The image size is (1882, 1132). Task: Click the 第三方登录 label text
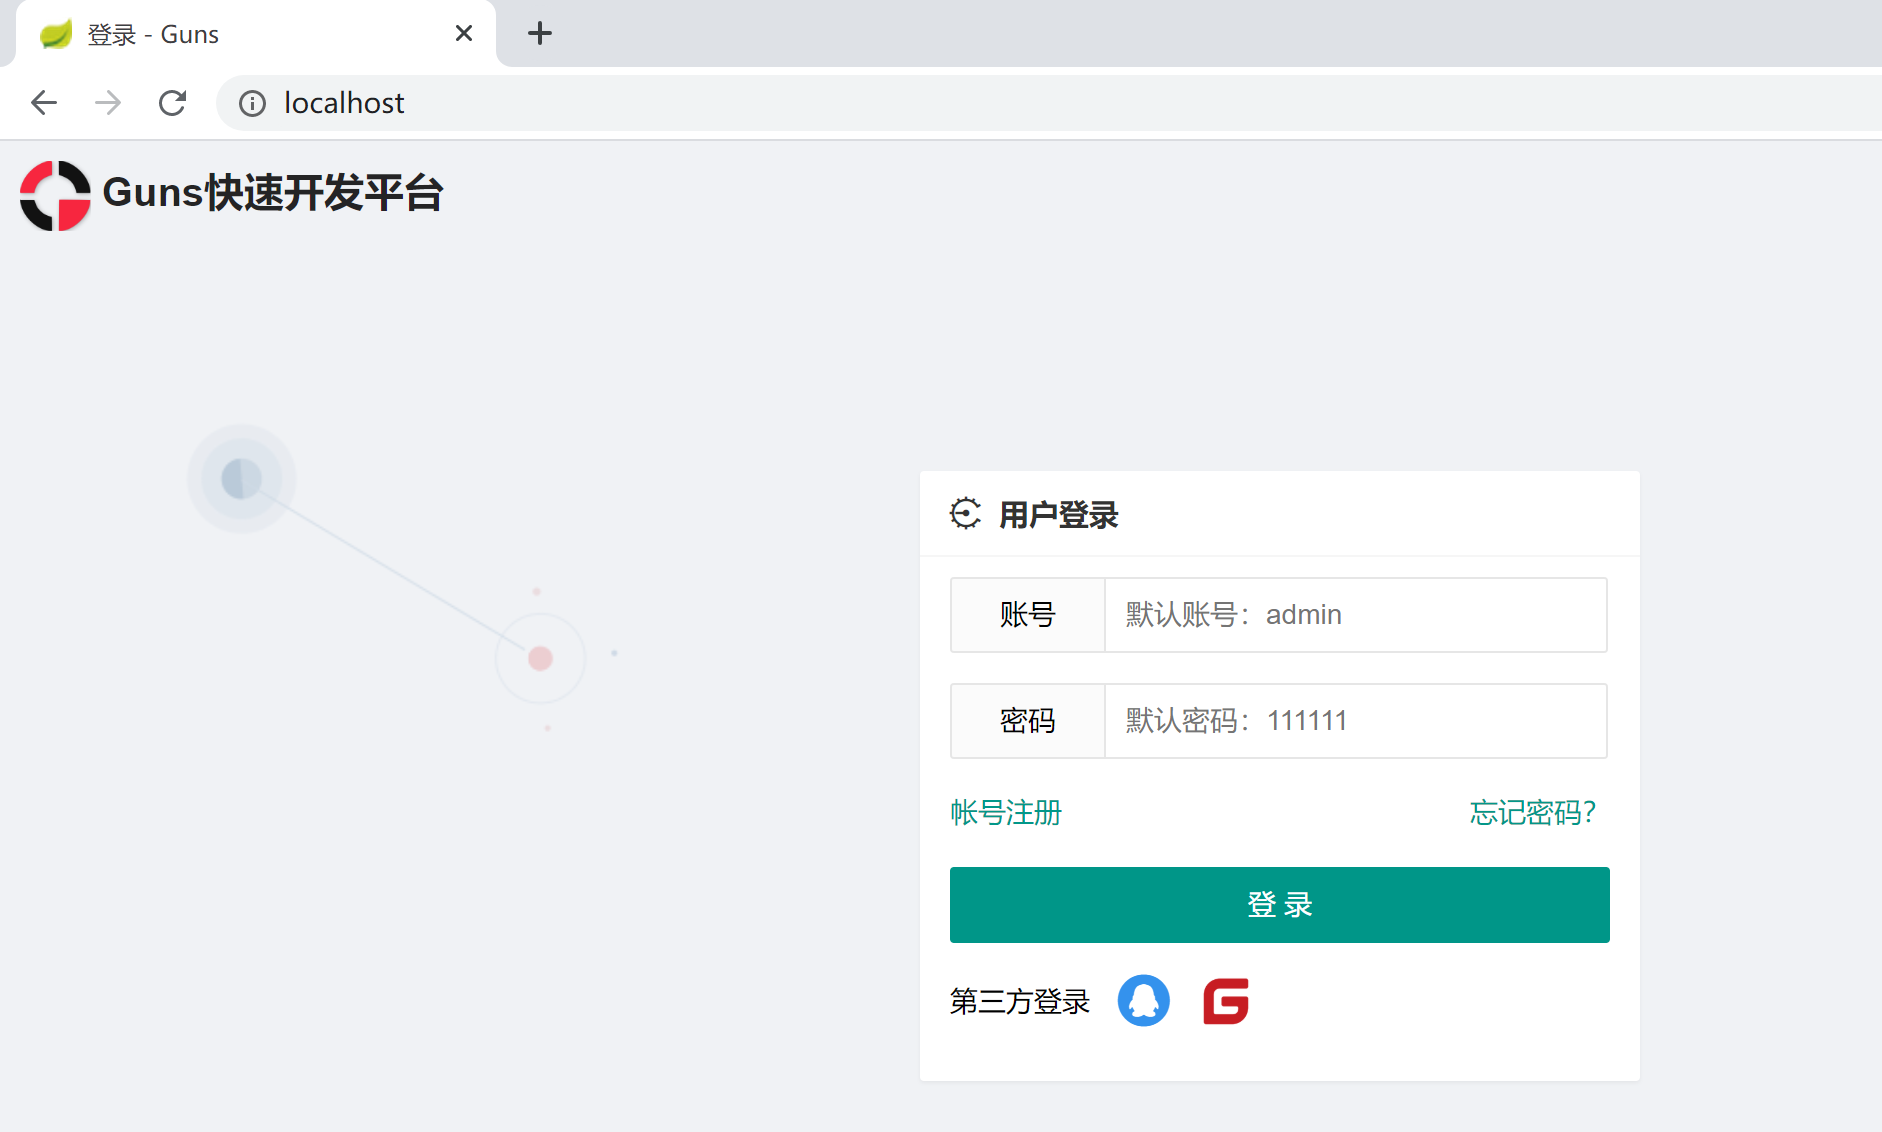1020,1001
